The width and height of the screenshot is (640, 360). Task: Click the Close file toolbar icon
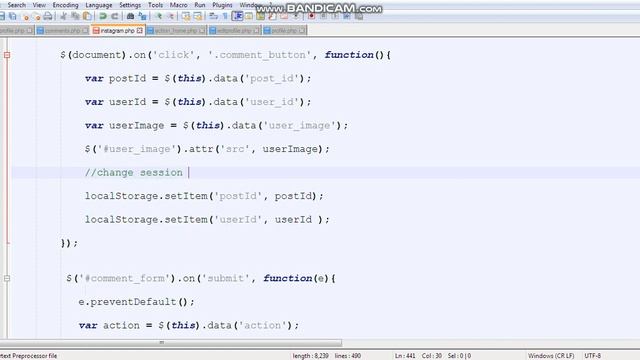pyautogui.click(x=26, y=17)
